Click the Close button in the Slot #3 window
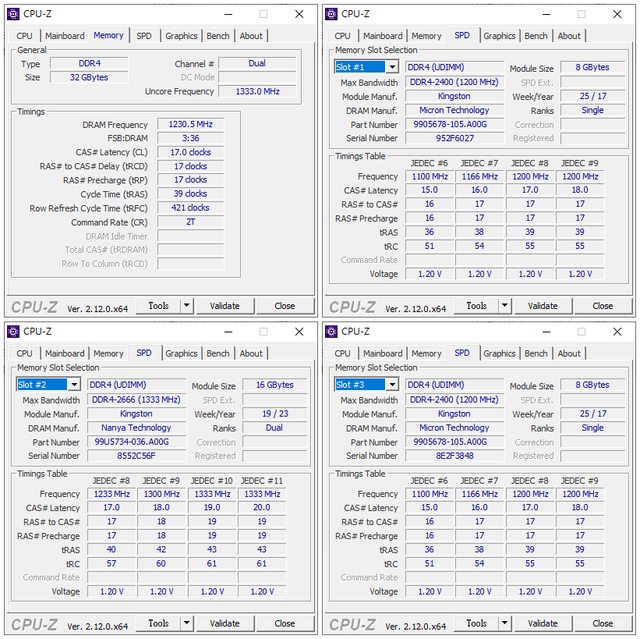The width and height of the screenshot is (640, 639). (x=602, y=624)
